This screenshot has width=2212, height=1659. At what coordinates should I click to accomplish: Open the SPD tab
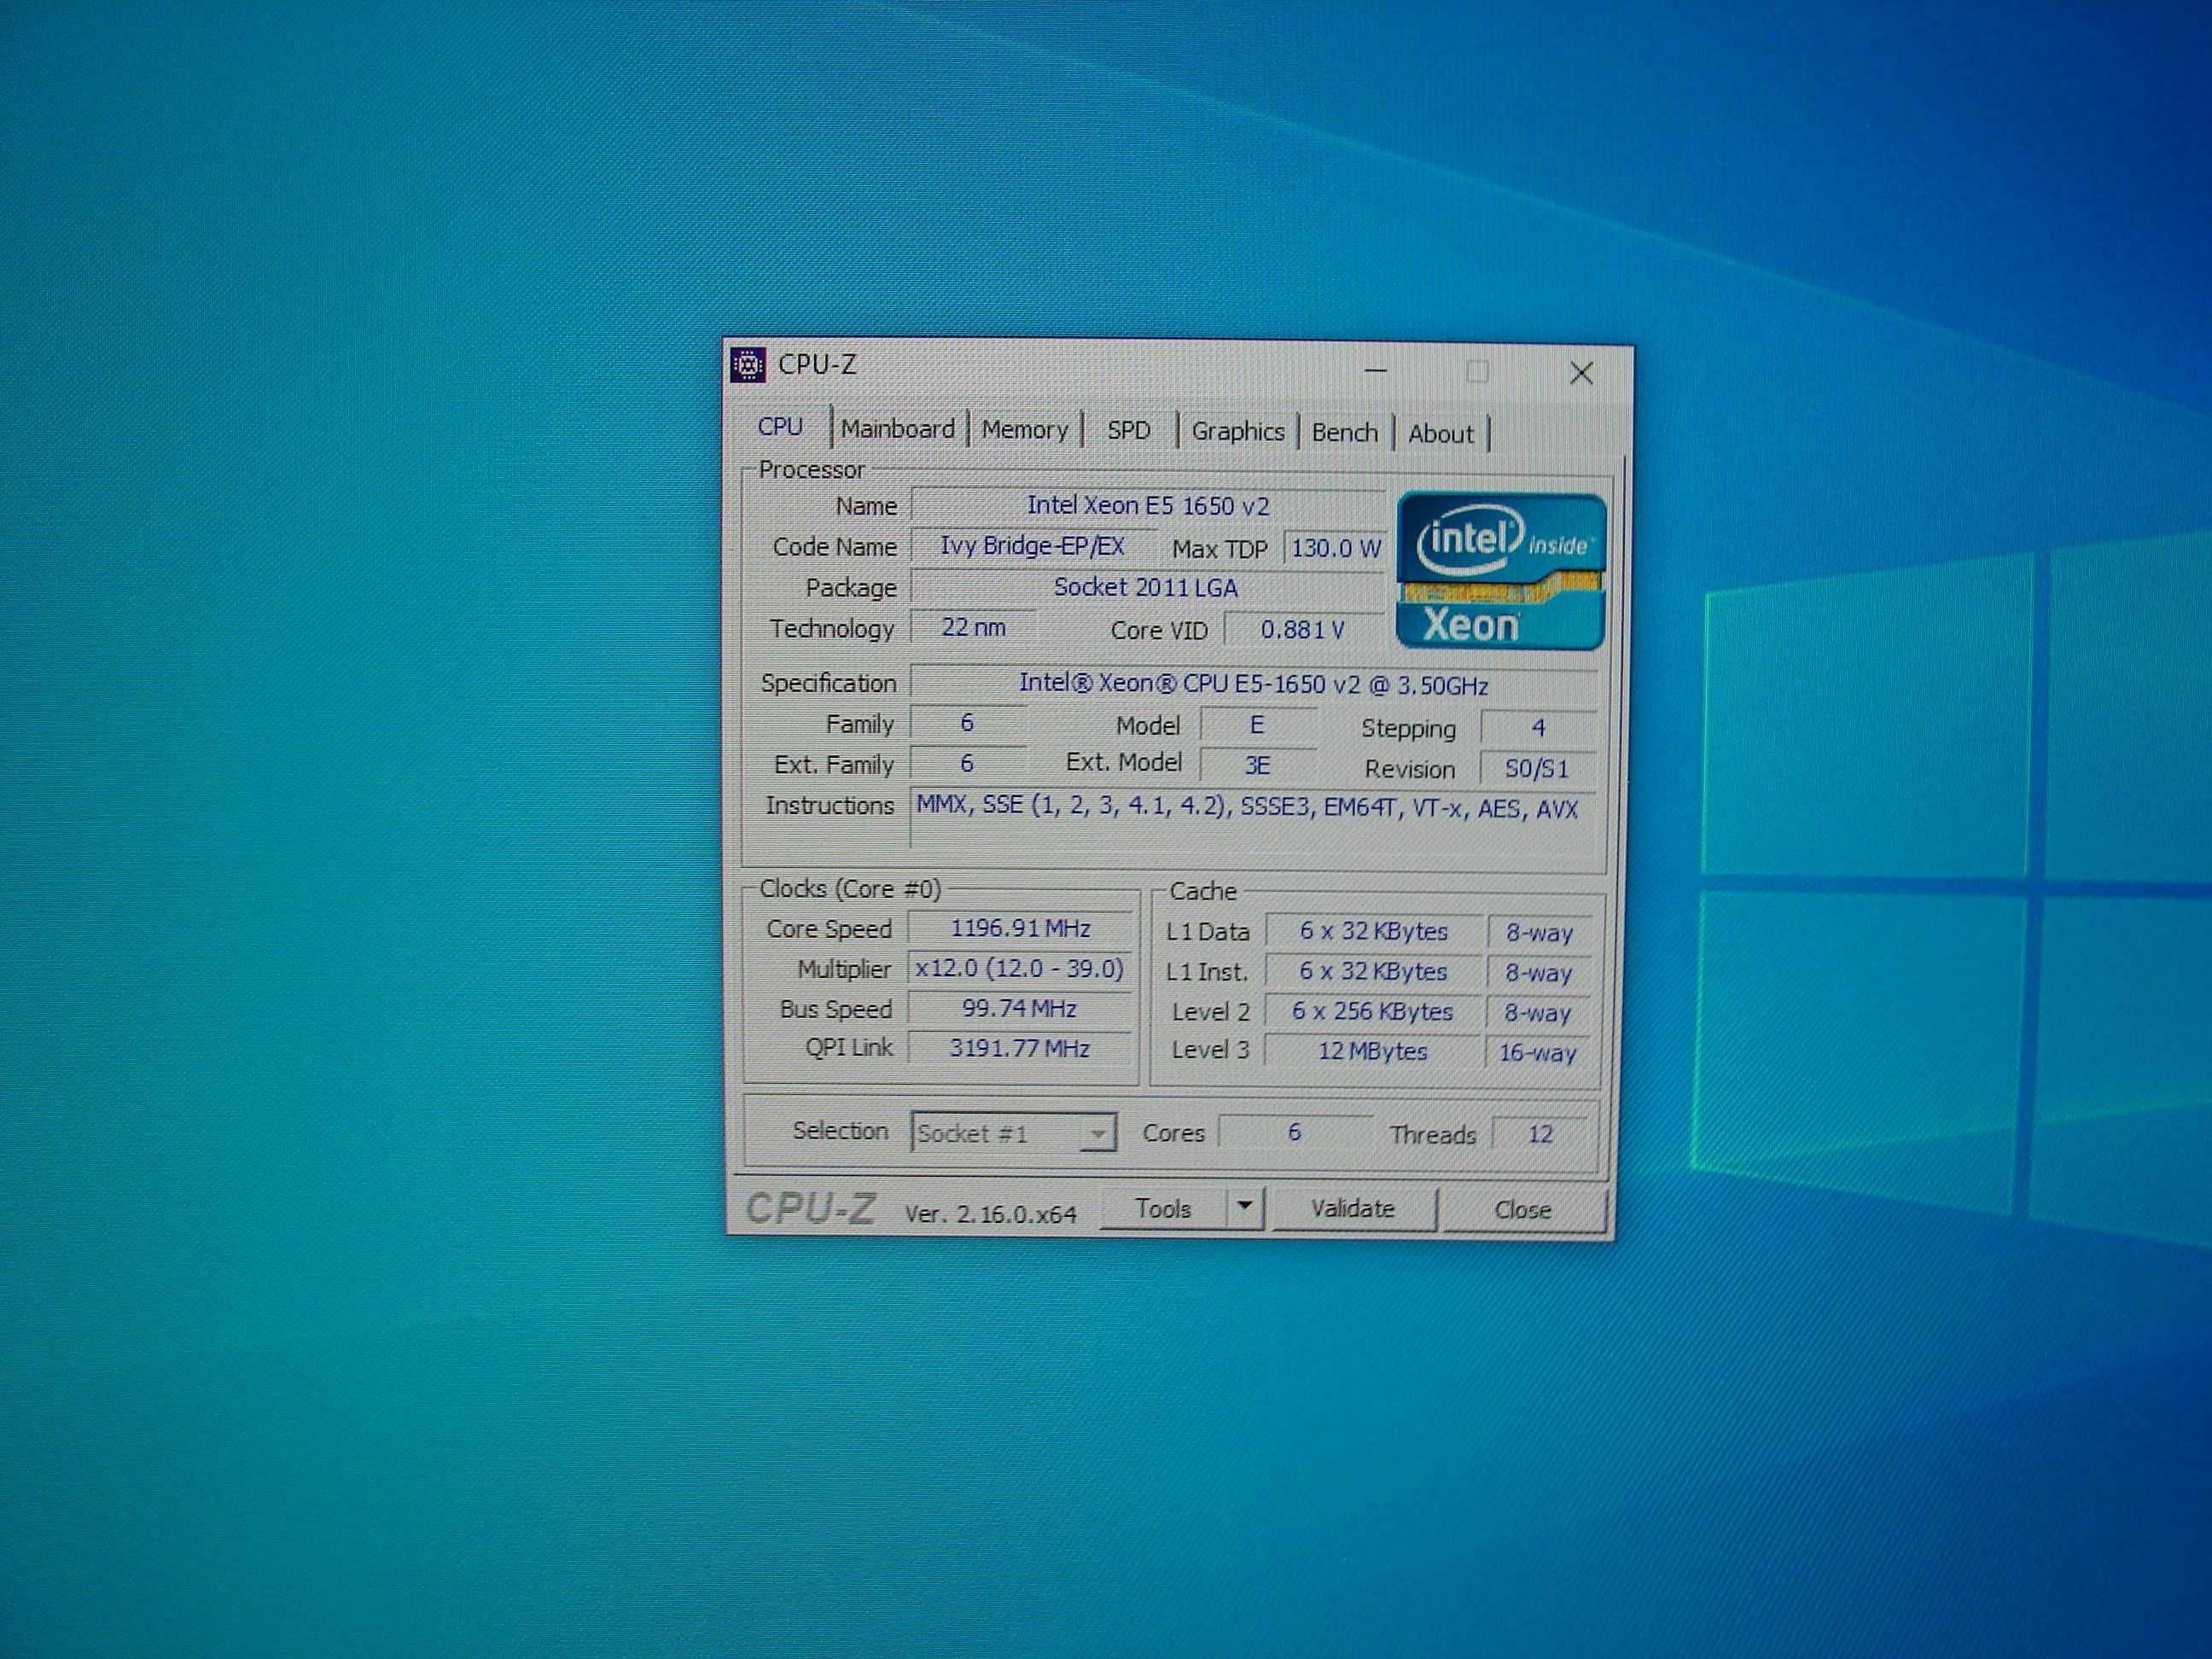(1128, 431)
